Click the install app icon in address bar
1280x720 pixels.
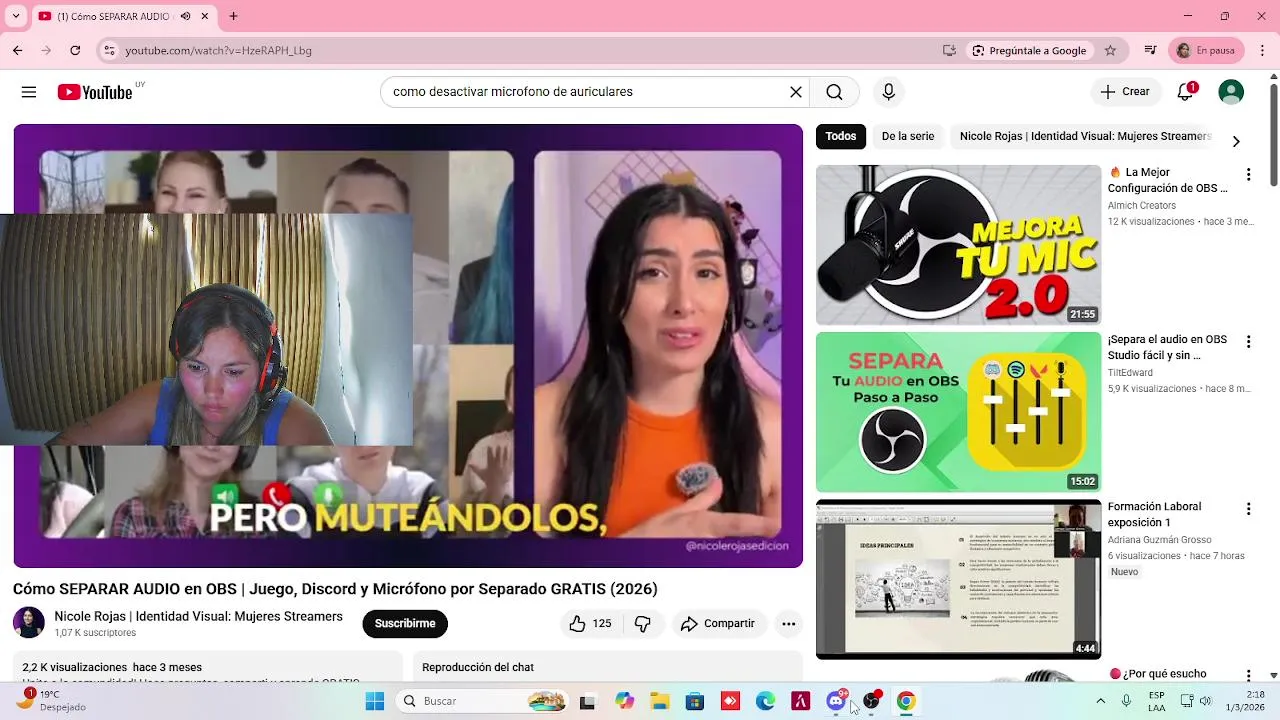(949, 50)
